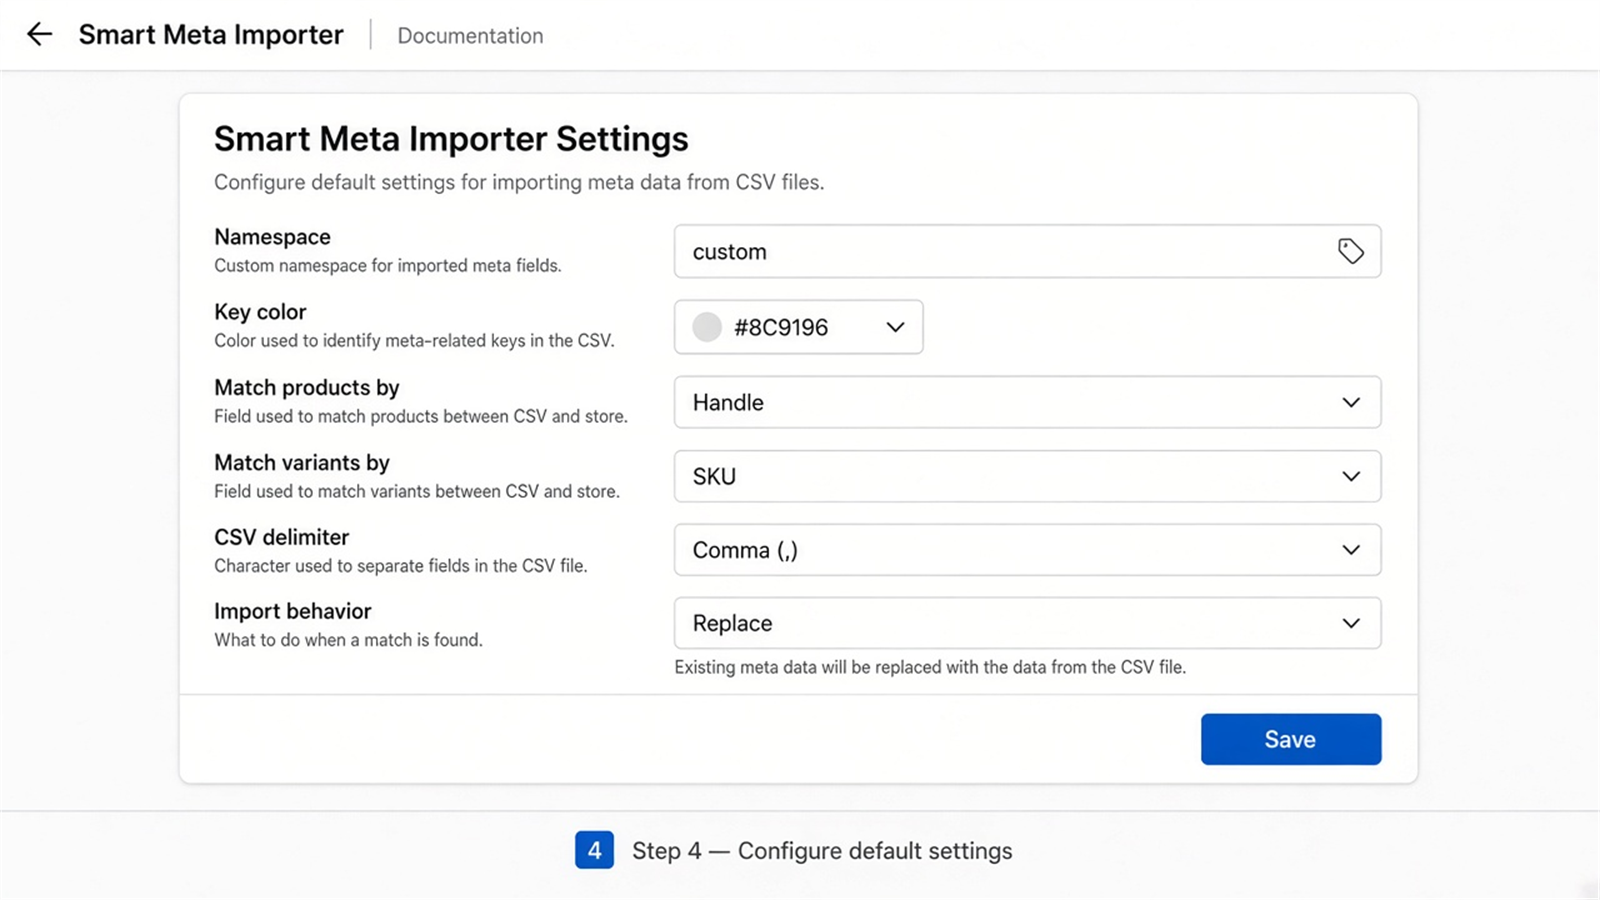This screenshot has height=900, width=1600.
Task: Click the Custom namespace for imported meta fields text
Action: [x=388, y=266]
